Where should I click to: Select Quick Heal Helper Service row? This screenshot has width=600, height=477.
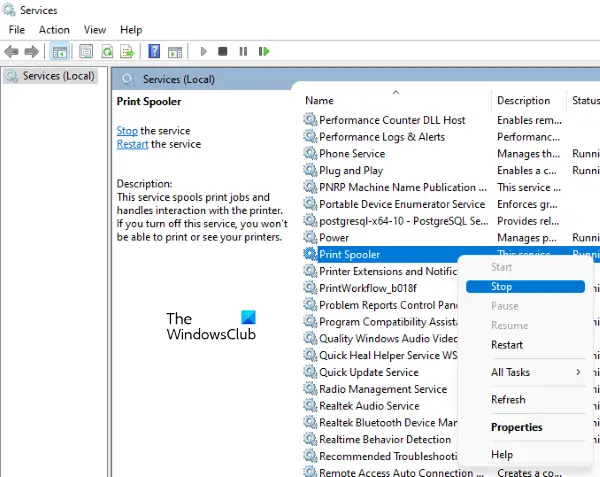pyautogui.click(x=388, y=355)
